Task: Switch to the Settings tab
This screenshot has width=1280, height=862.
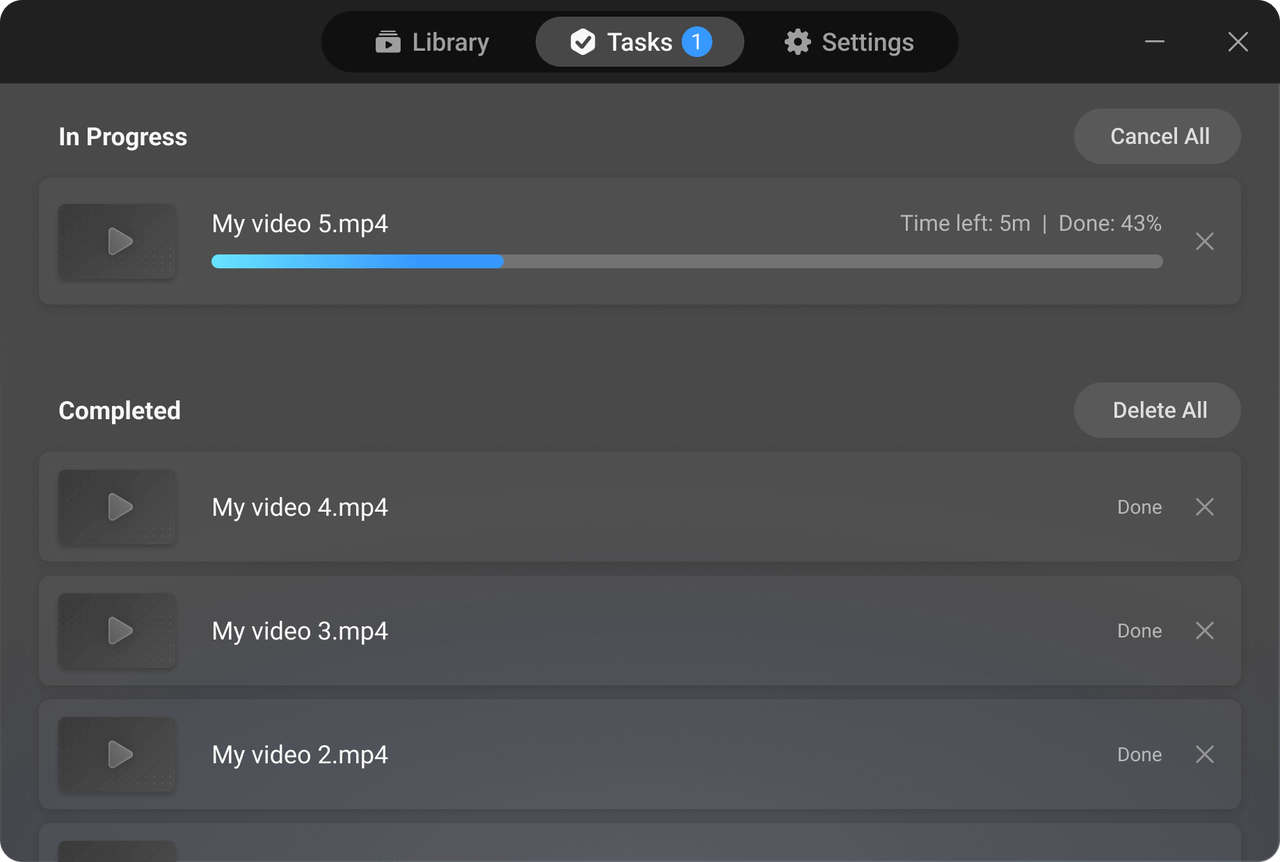Action: click(849, 42)
